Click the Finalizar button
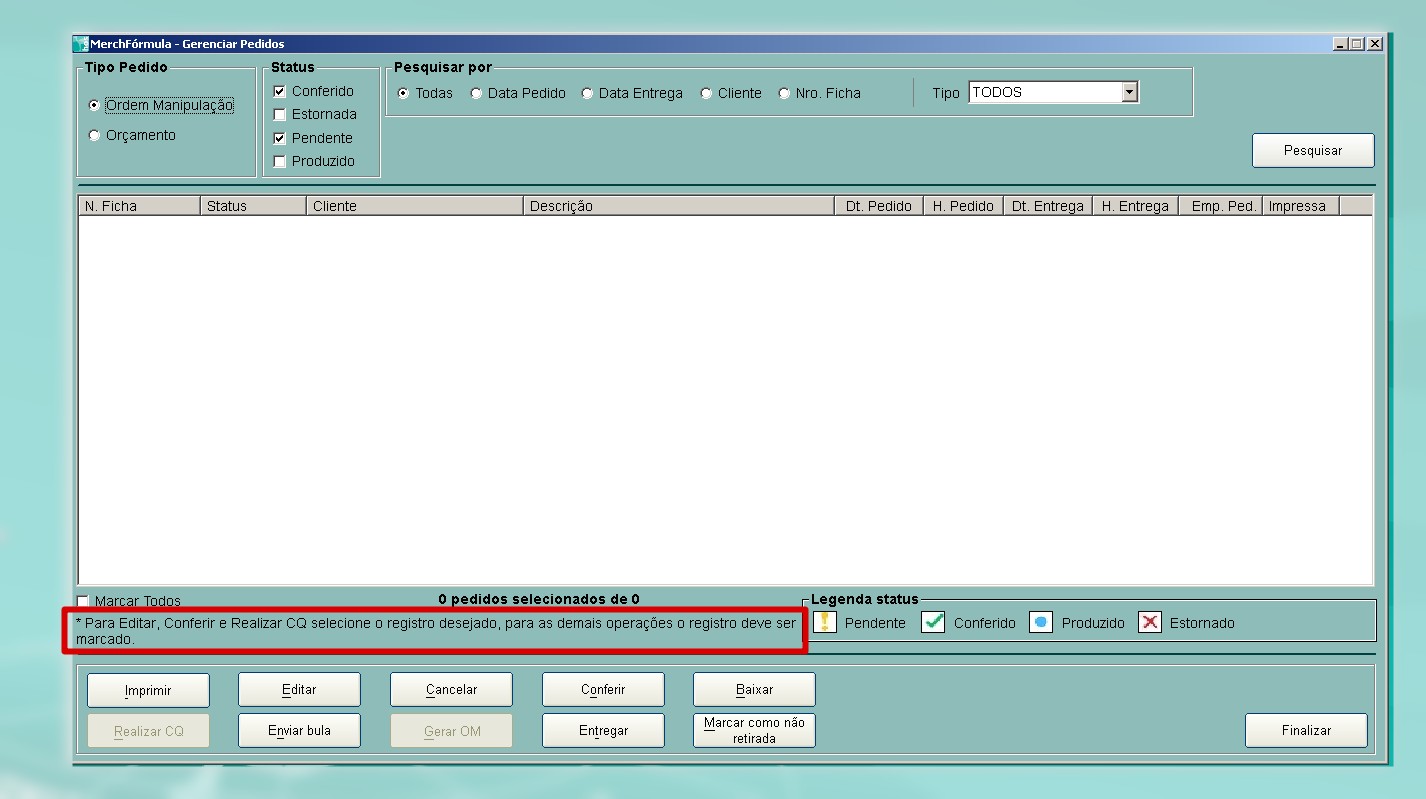This screenshot has width=1426, height=799. coord(1305,731)
